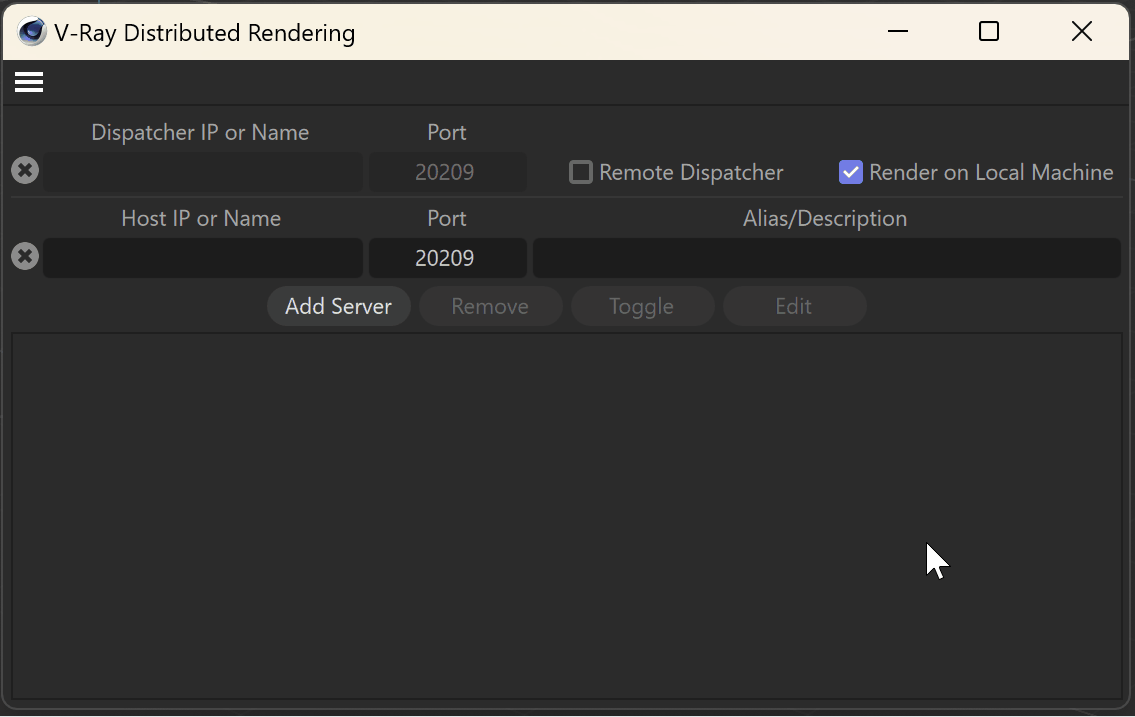Click the Host Port field showing 20209
The height and width of the screenshot is (717, 1135).
coord(447,258)
